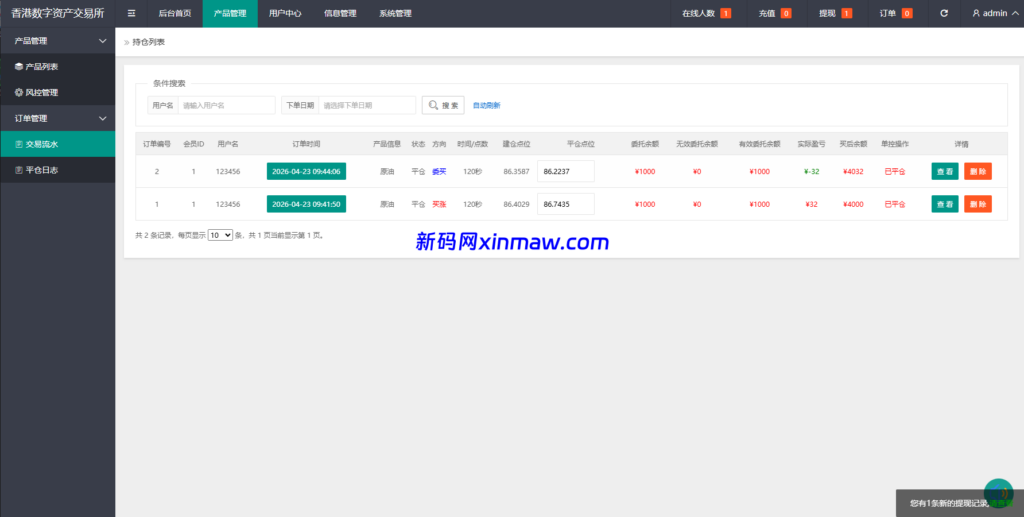Viewport: 1024px width, 517px height.
Task: Focus the 下单日期 date field
Action: pos(367,105)
